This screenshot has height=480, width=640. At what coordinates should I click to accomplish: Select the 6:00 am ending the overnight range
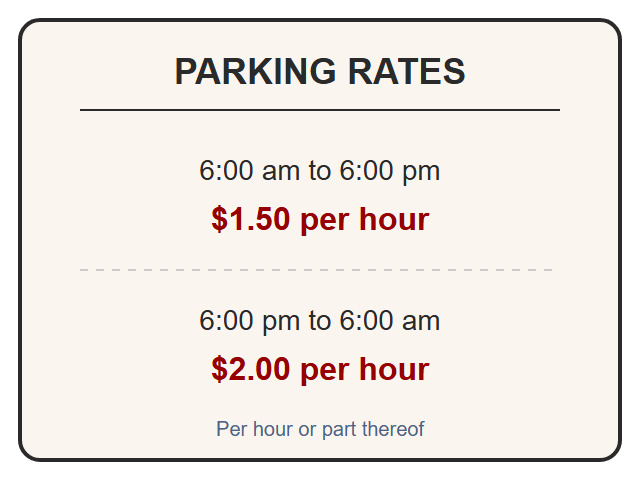point(390,320)
